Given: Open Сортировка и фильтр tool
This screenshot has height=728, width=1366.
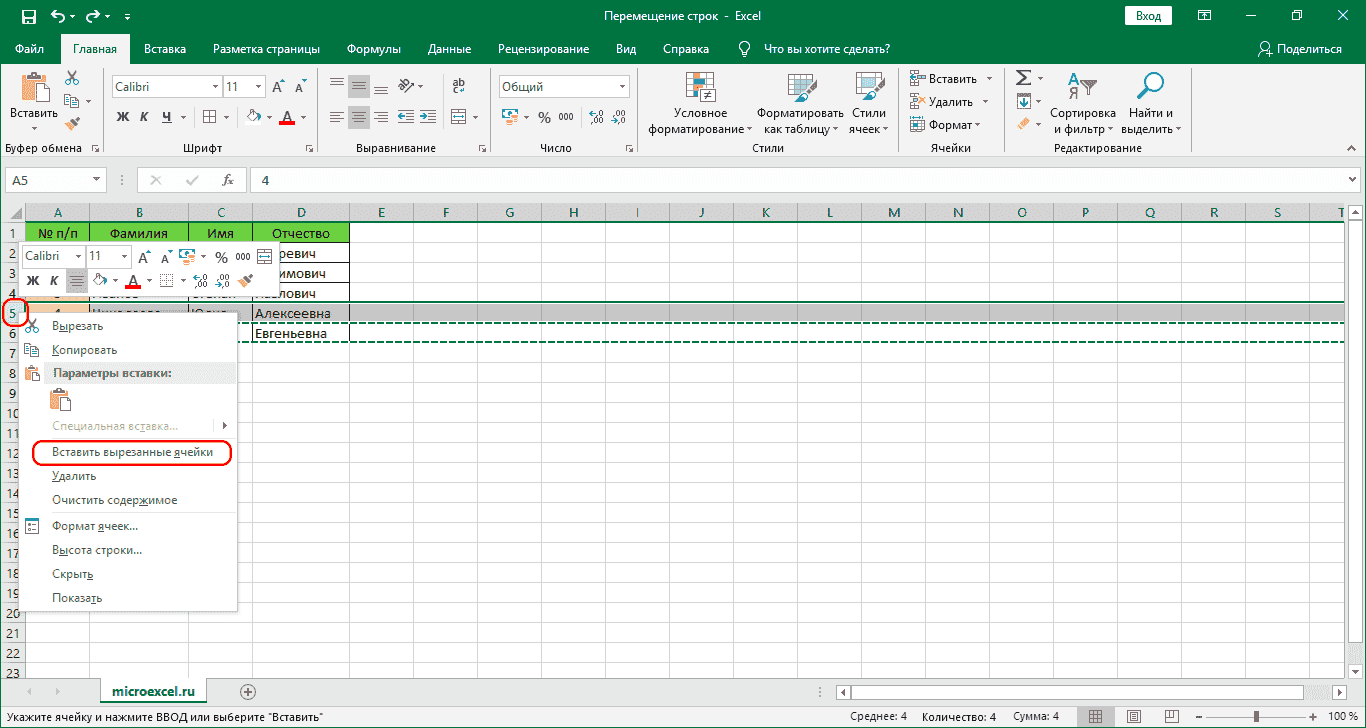Looking at the screenshot, I should (1083, 100).
